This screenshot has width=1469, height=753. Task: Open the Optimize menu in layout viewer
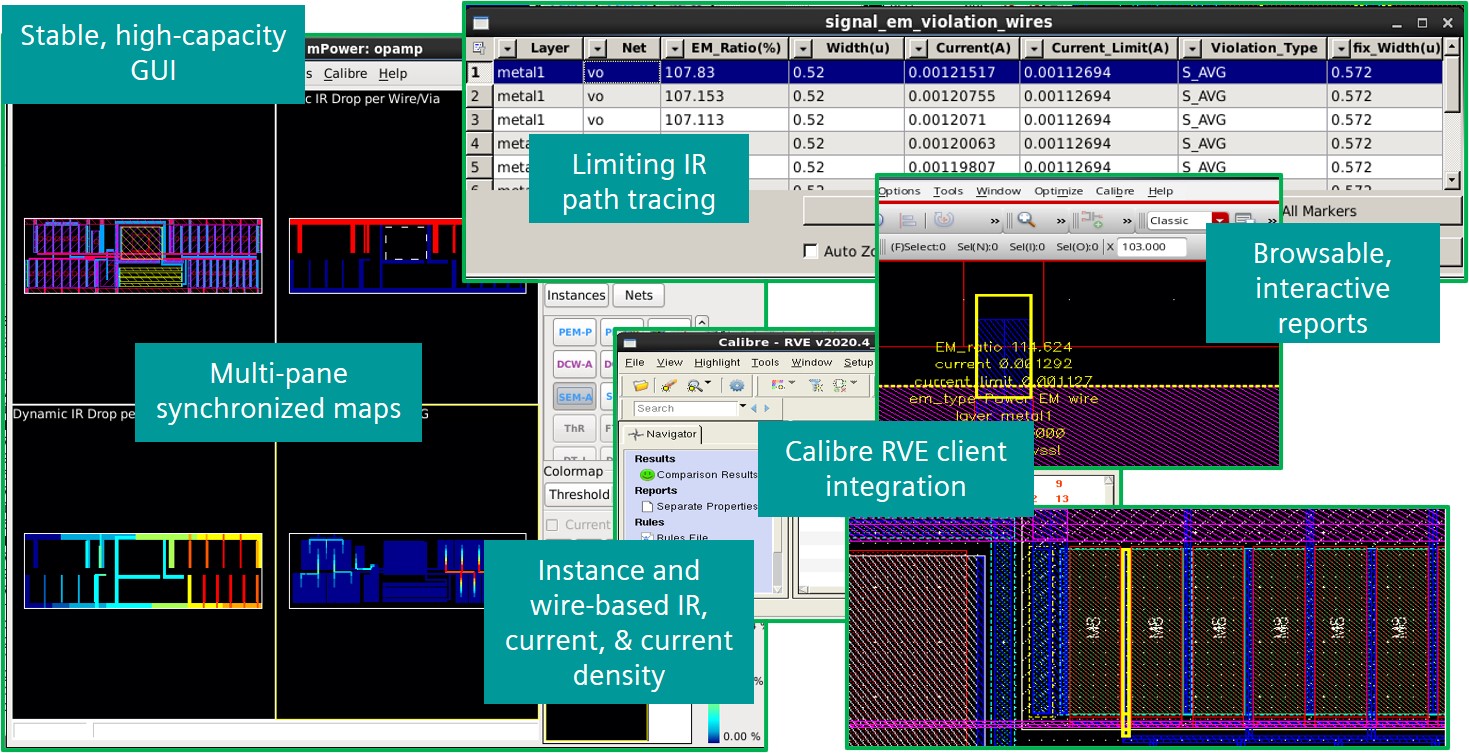click(x=1058, y=191)
